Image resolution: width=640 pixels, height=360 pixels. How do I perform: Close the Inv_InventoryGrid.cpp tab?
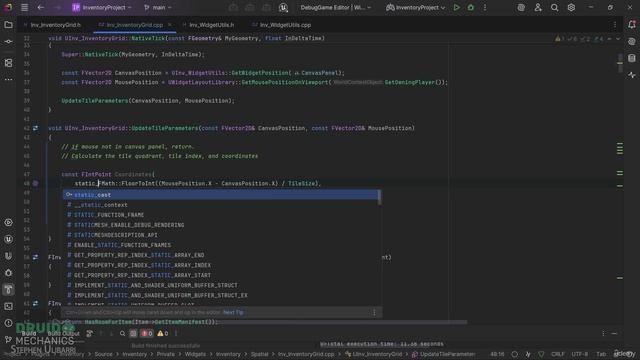169,25
